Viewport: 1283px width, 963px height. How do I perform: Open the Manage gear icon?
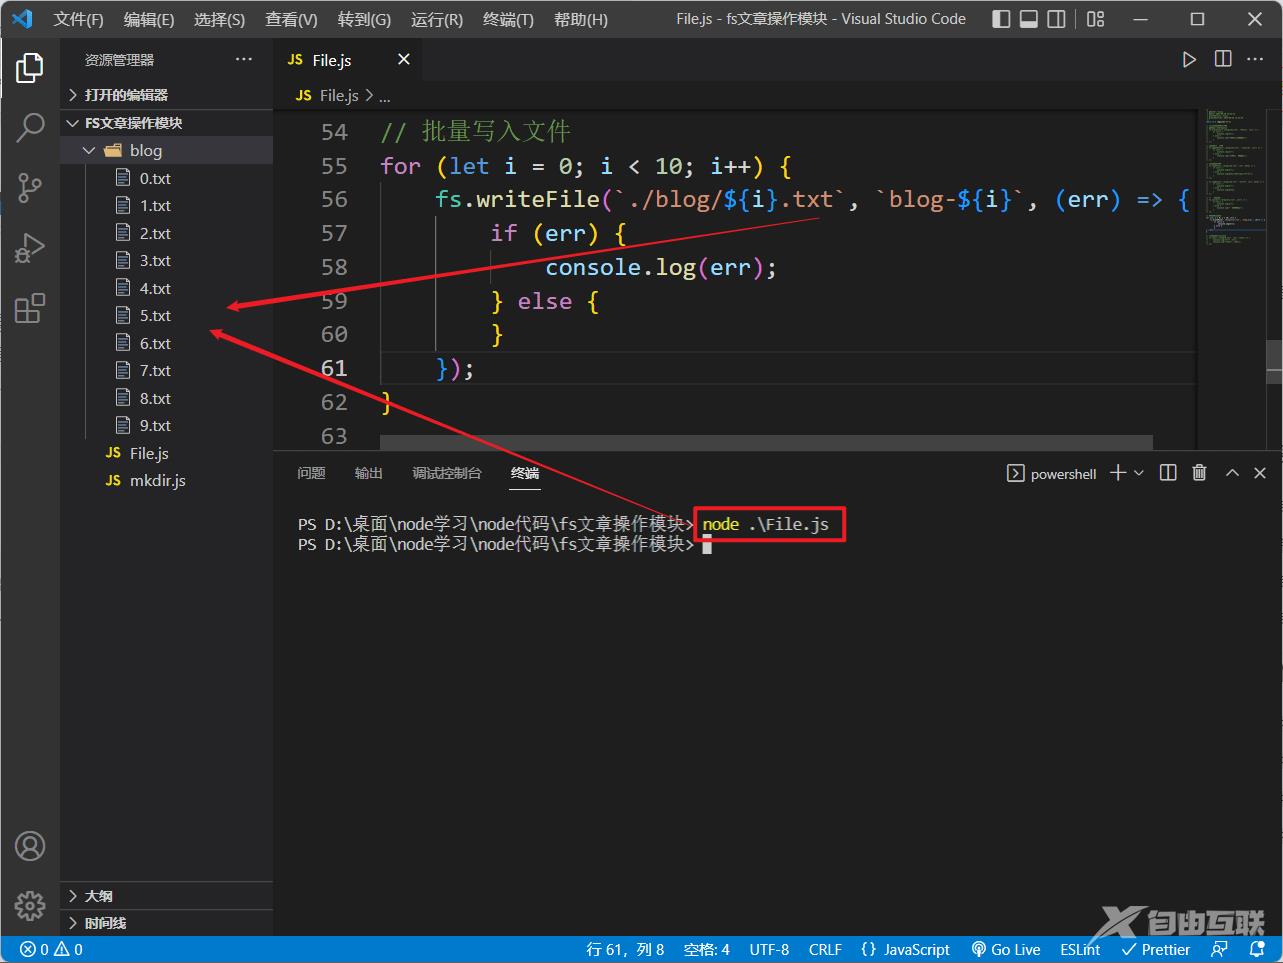30,905
